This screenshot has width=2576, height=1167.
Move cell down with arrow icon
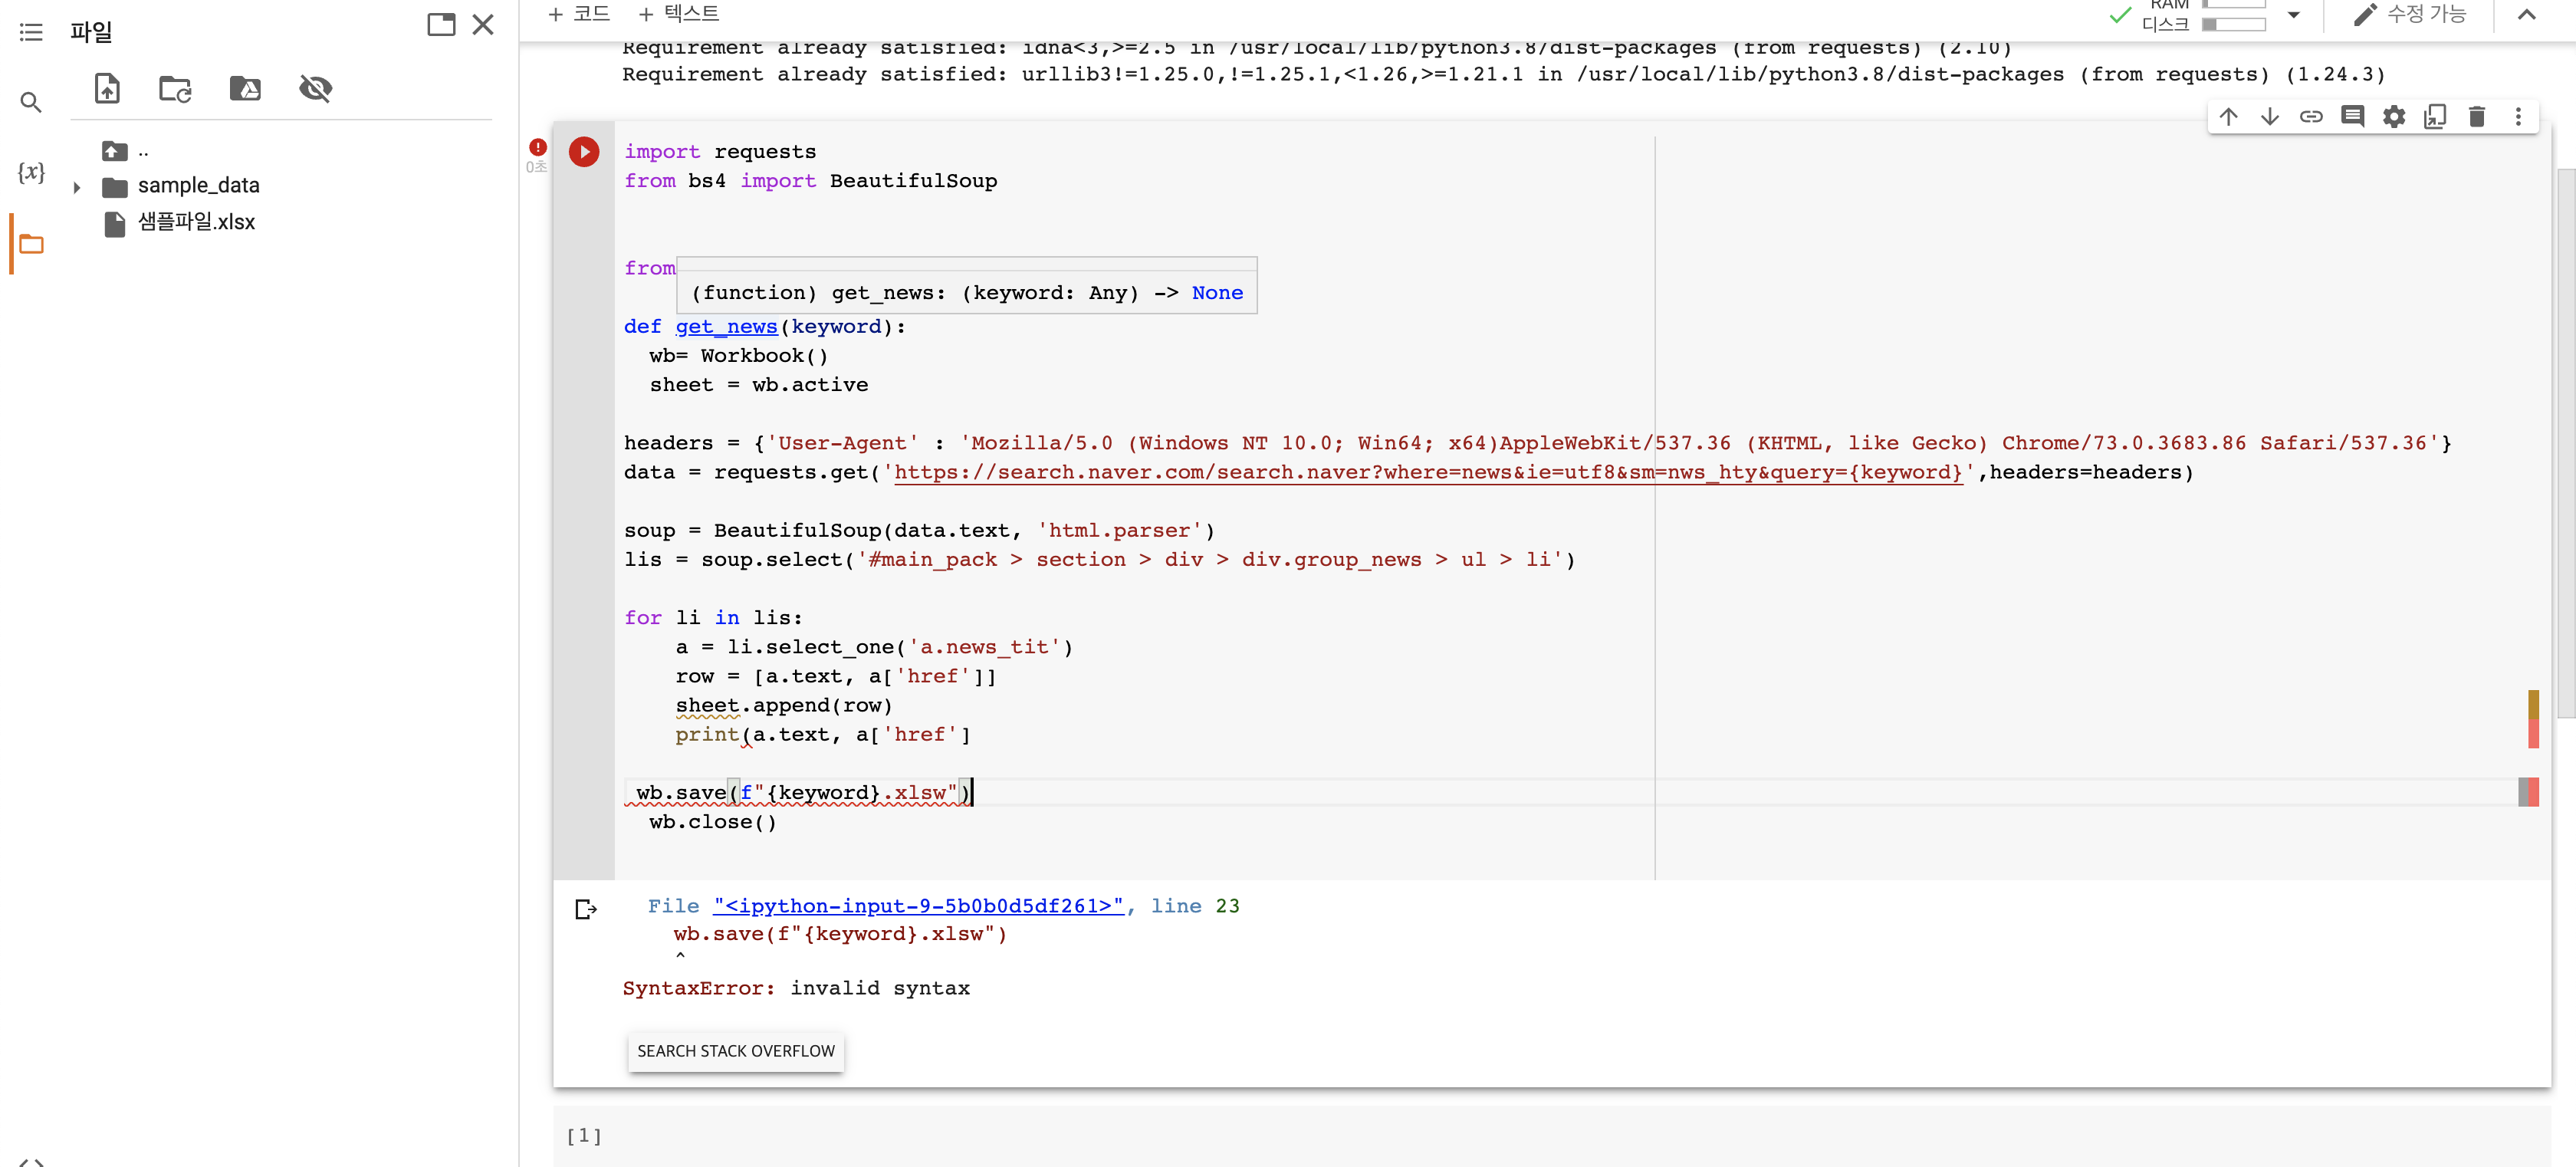[x=2270, y=117]
